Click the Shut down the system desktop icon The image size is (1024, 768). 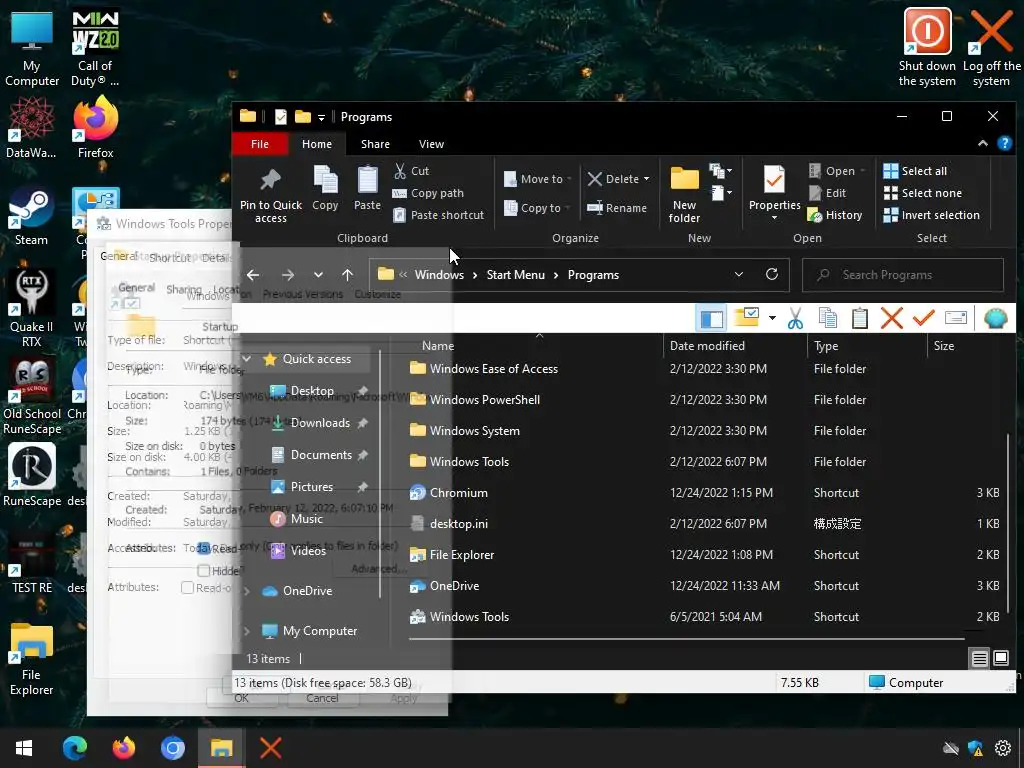coord(927,48)
